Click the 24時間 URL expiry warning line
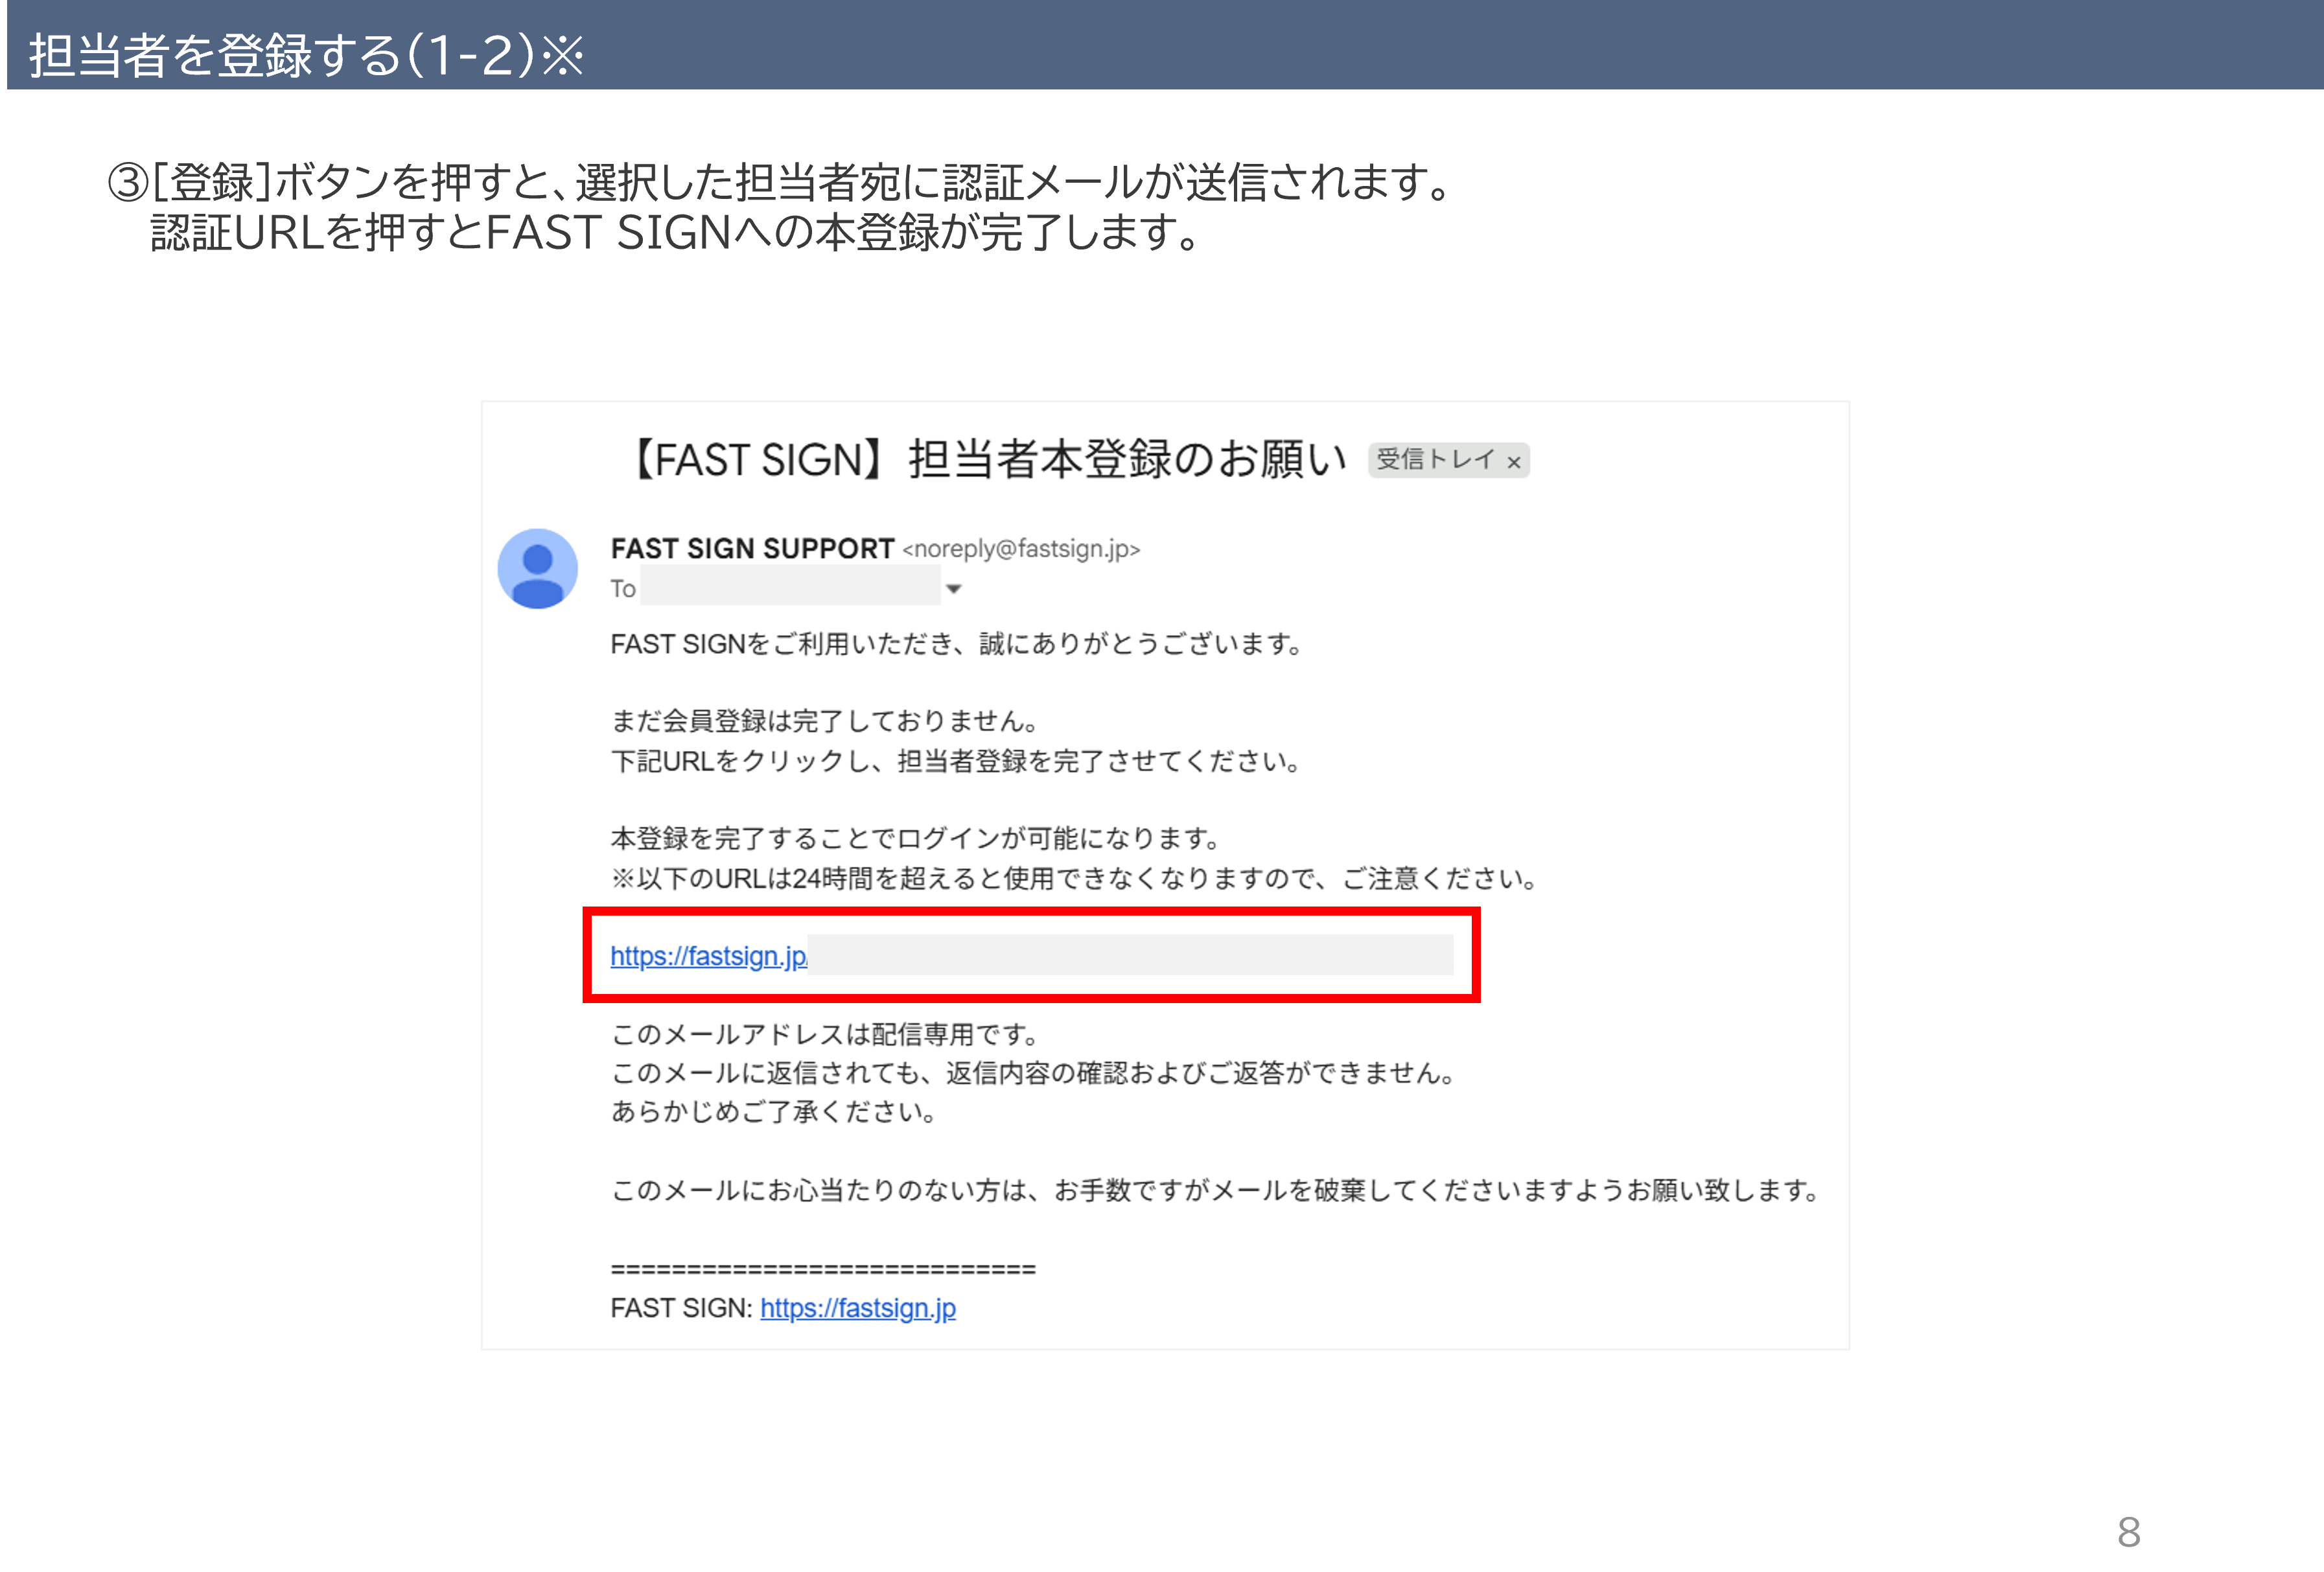The height and width of the screenshot is (1572, 2324). tap(1075, 879)
